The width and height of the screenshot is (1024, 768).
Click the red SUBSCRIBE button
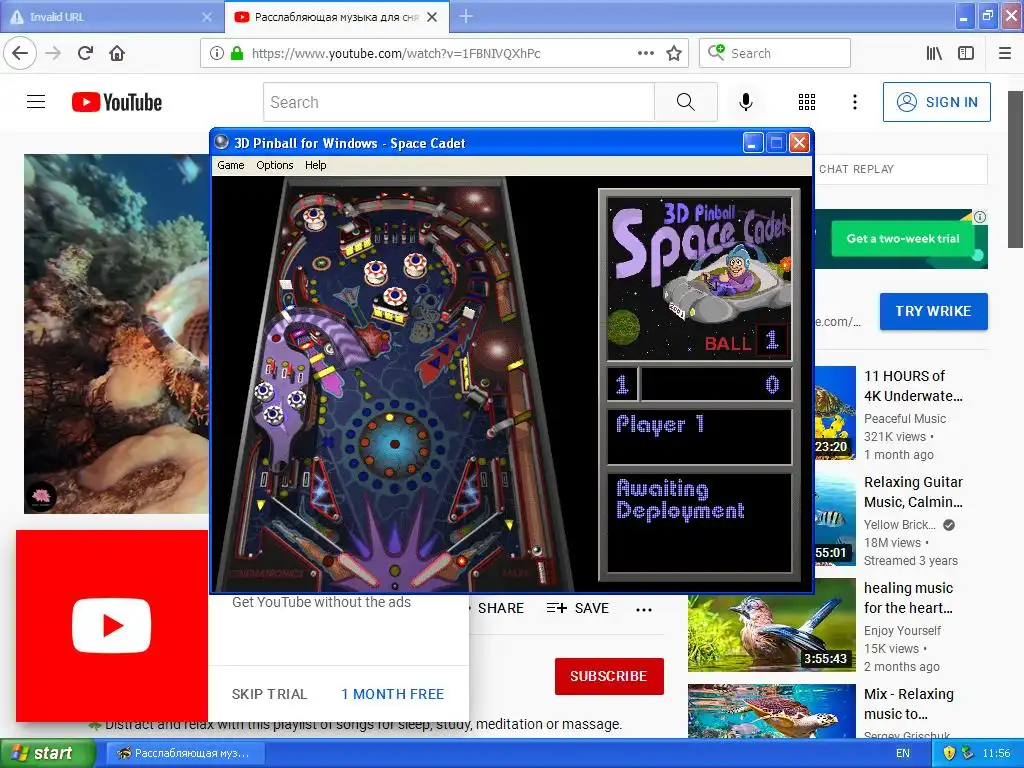coord(609,676)
